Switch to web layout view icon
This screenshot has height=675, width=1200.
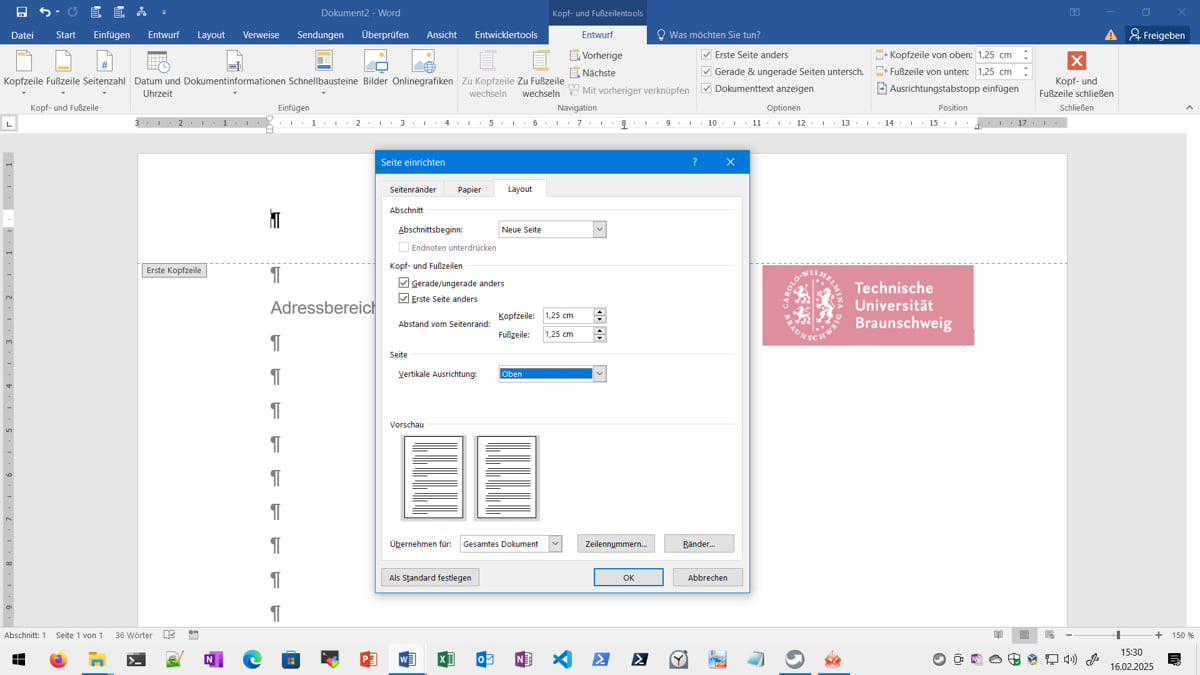pos(1049,635)
